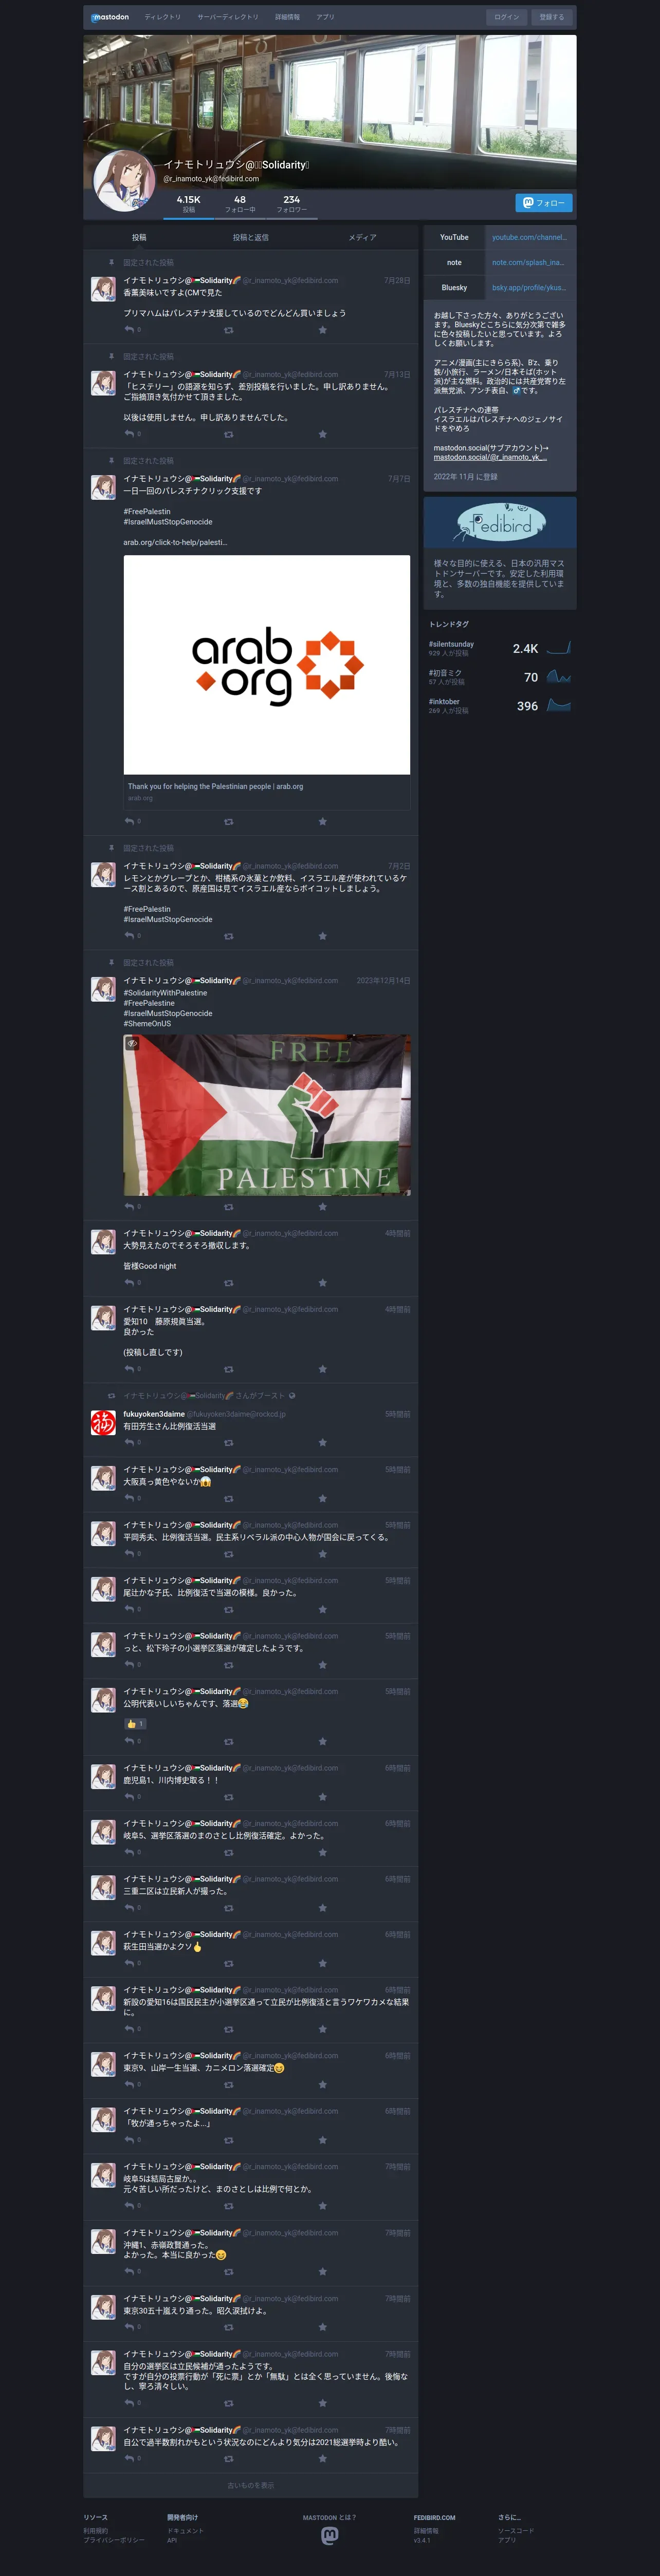Click the blue フォロー button

coord(544,203)
